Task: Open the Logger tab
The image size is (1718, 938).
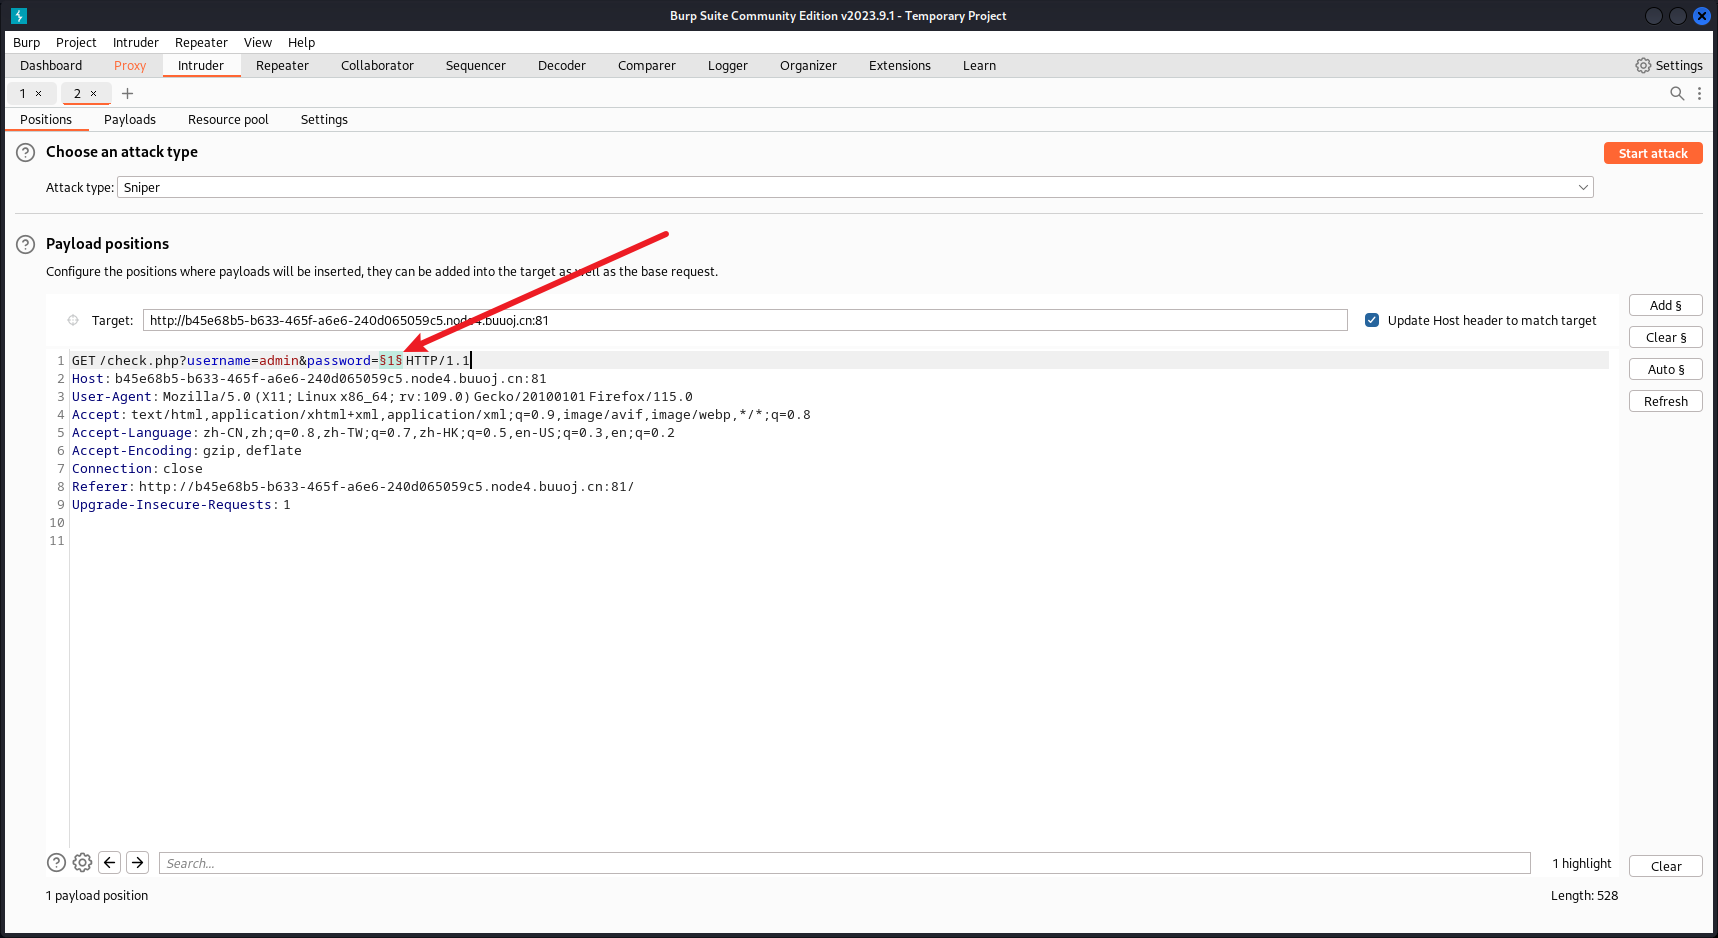Action: [x=728, y=65]
